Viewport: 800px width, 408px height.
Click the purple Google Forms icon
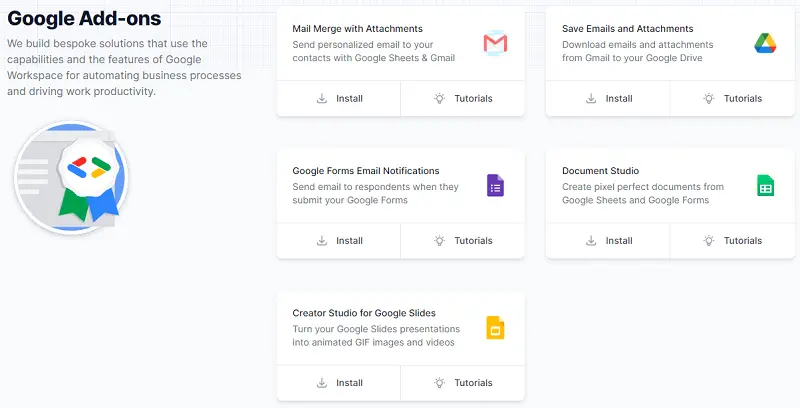tap(495, 185)
